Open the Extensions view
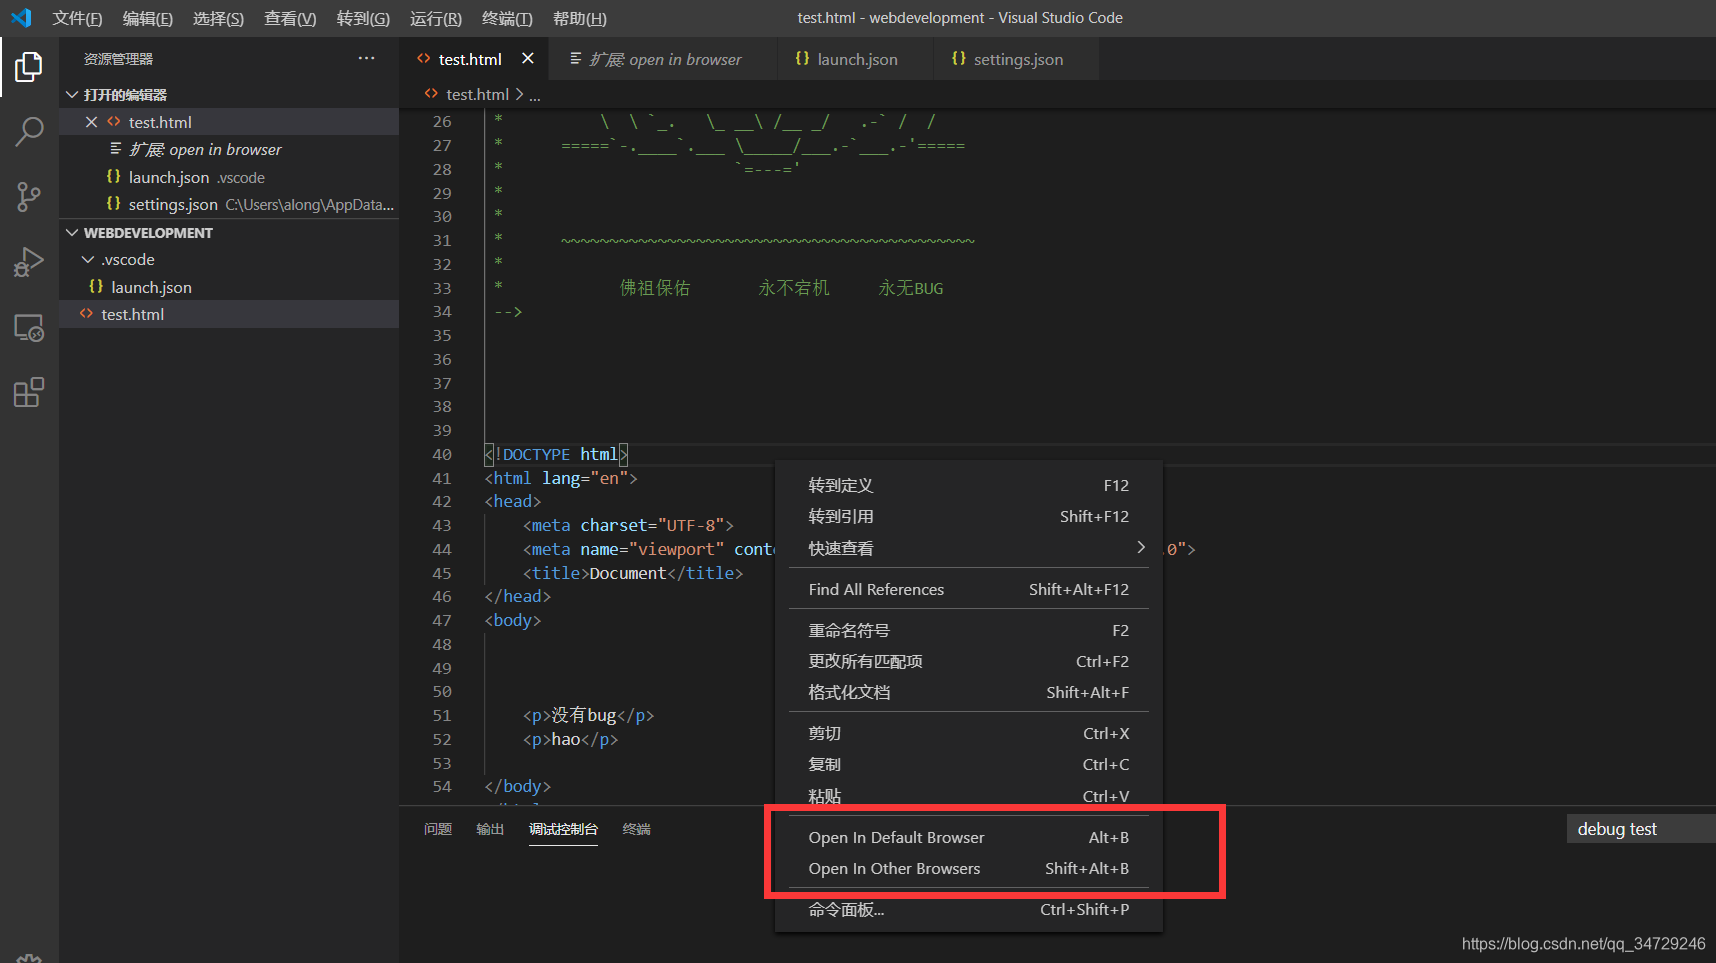Image resolution: width=1716 pixels, height=963 pixels. (x=28, y=392)
